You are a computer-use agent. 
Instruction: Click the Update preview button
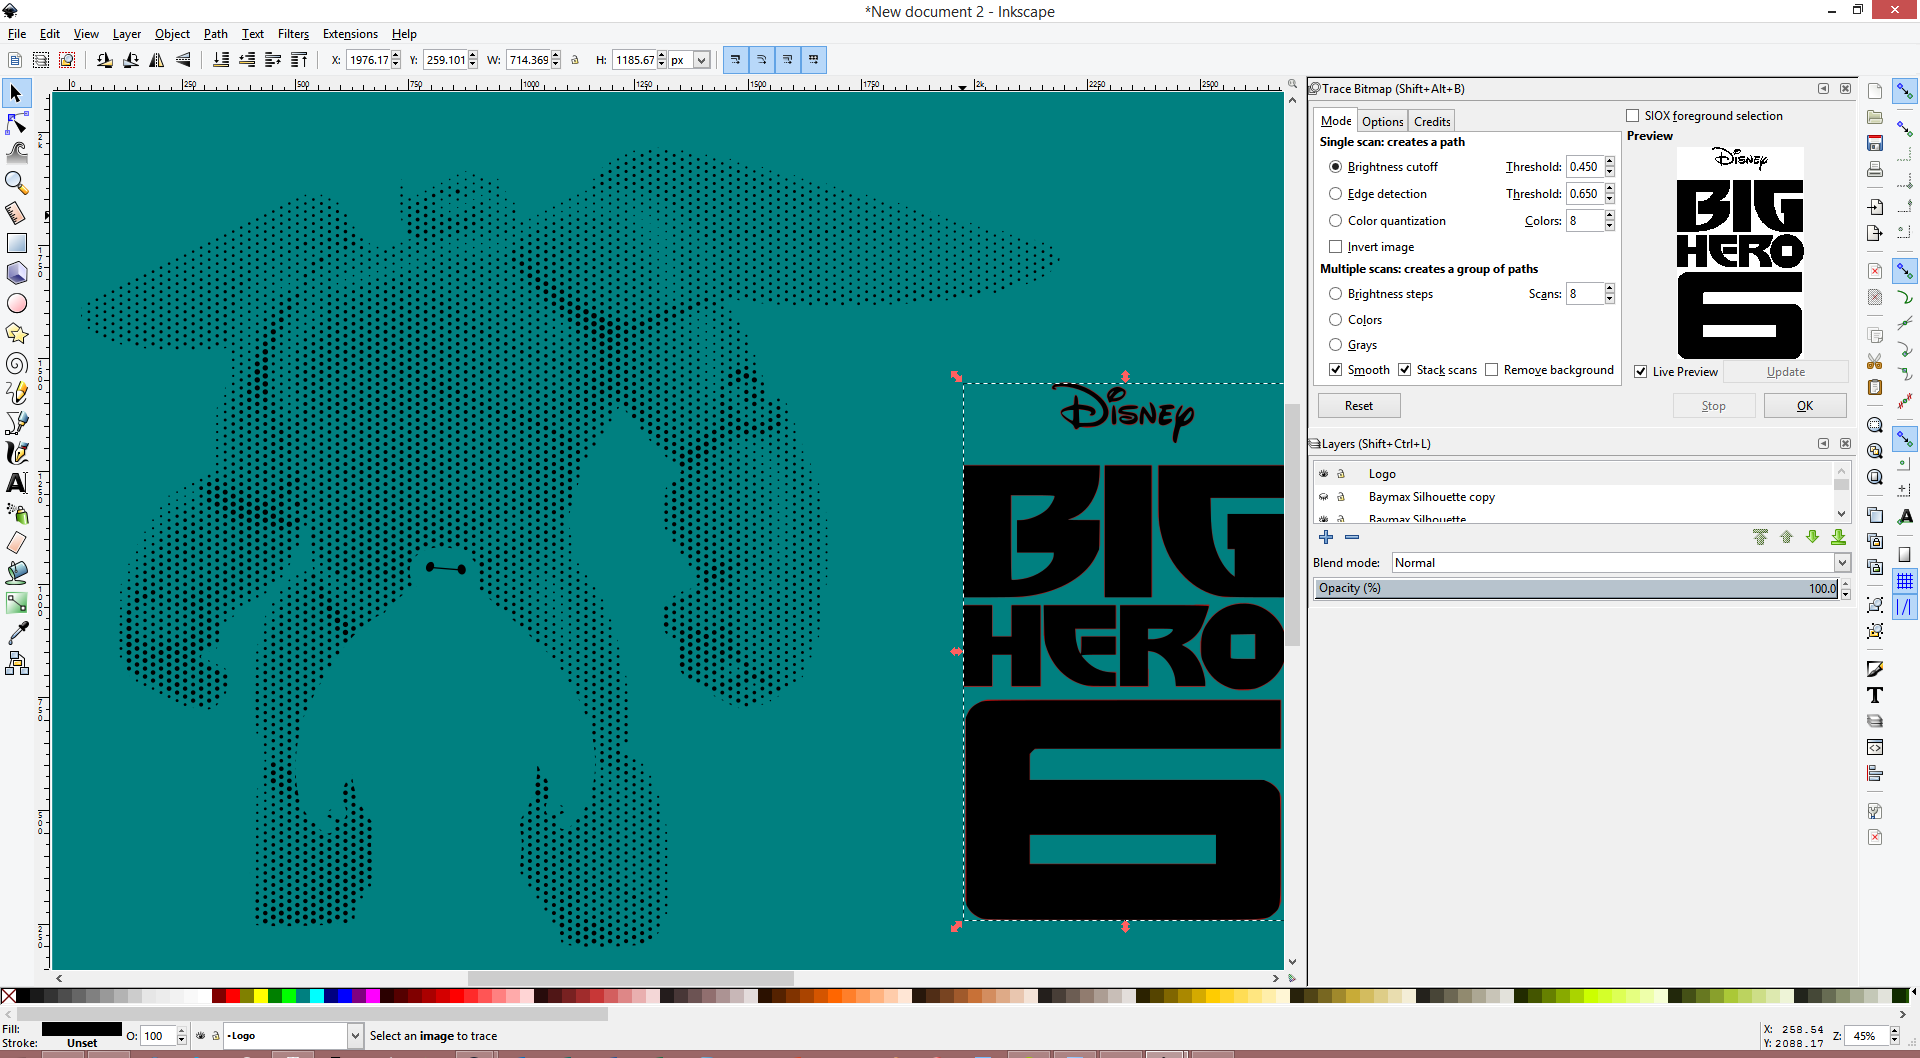(1786, 372)
